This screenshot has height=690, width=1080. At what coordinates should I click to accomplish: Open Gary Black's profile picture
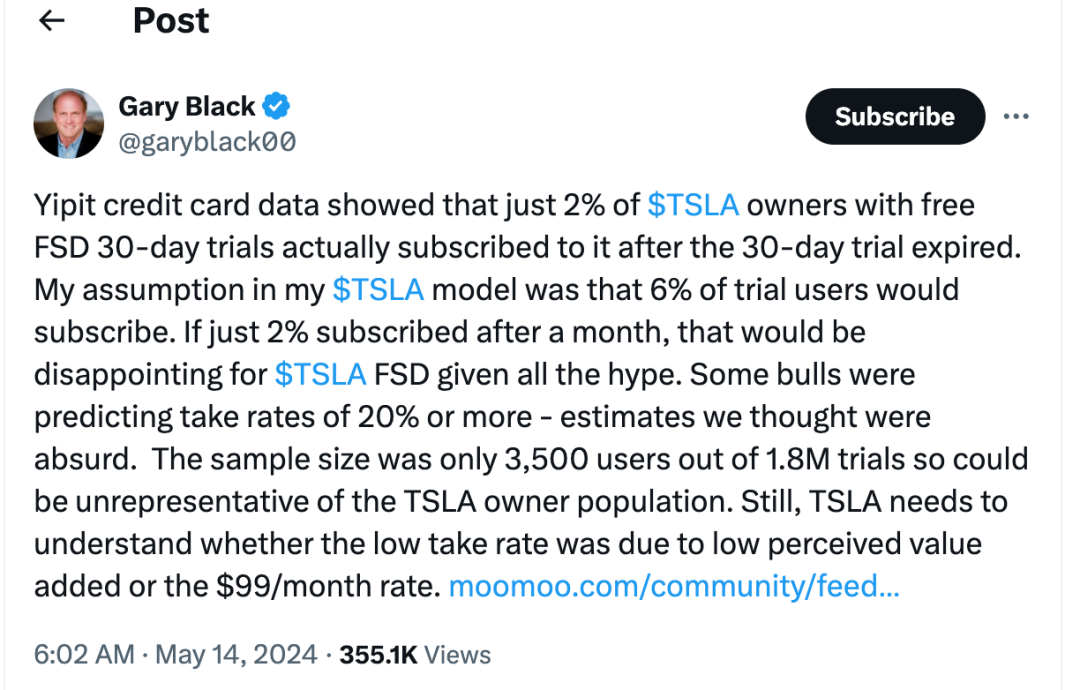tap(69, 123)
